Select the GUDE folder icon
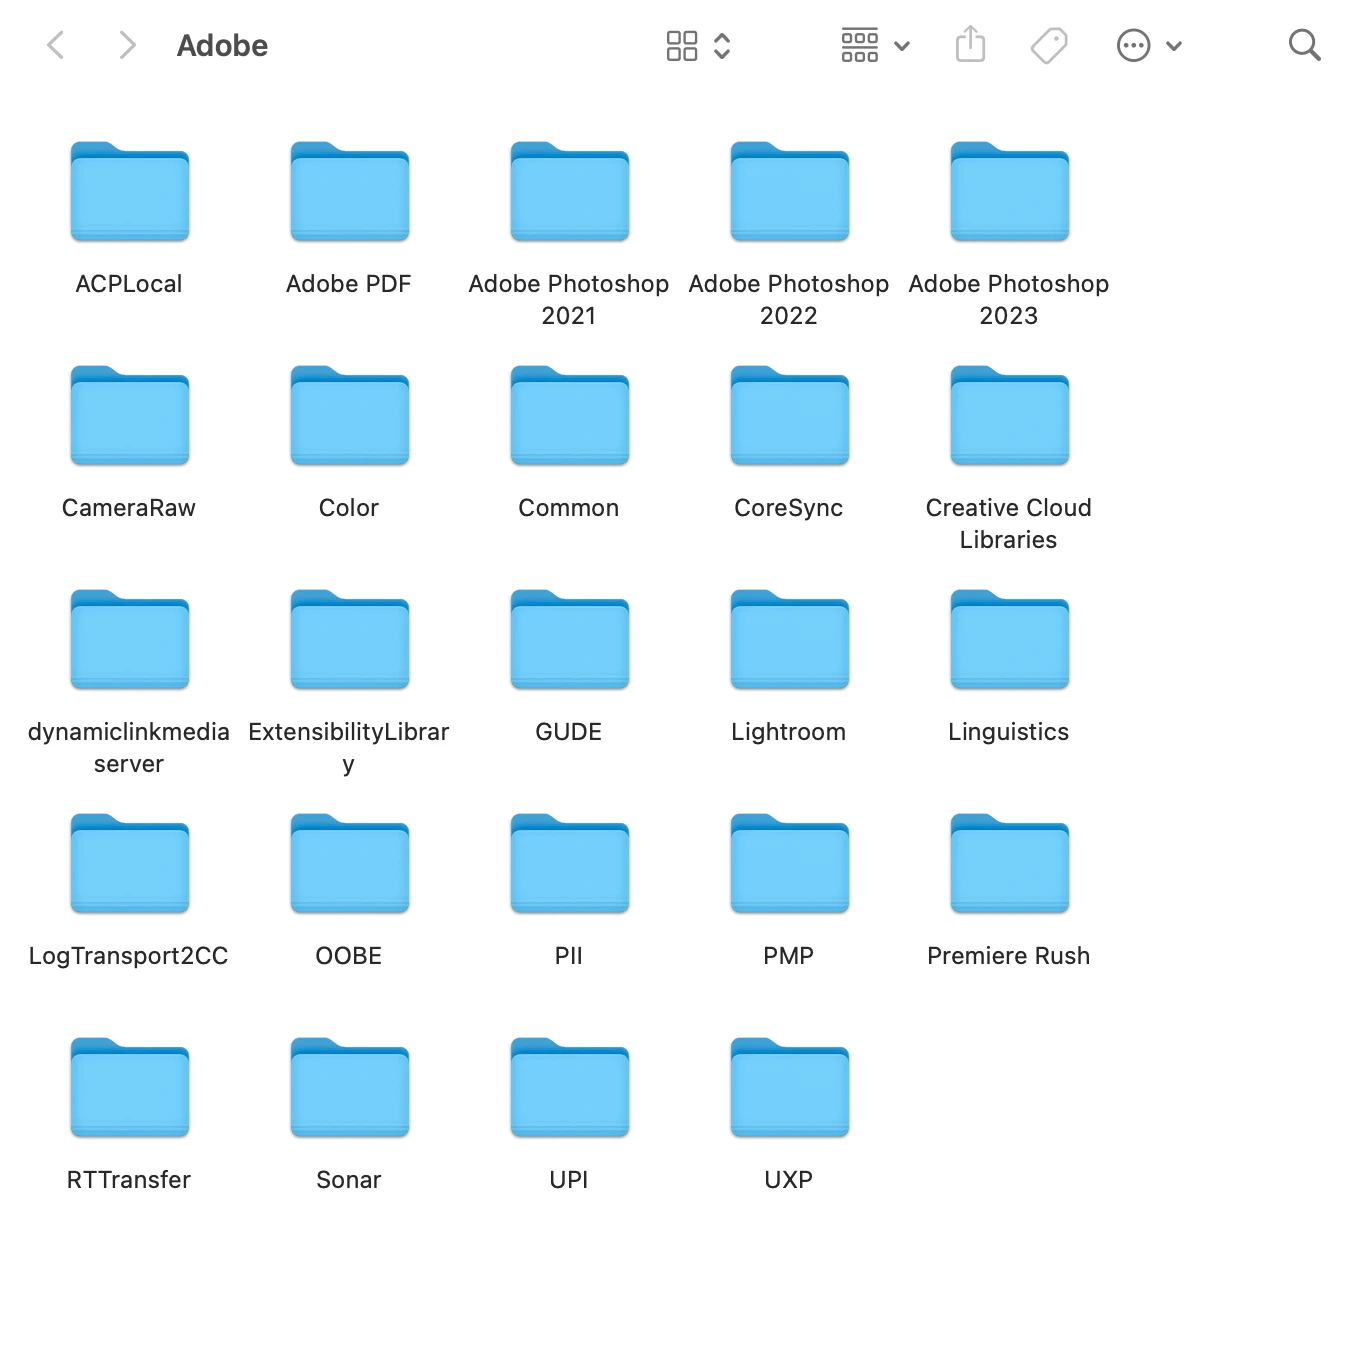The width and height of the screenshot is (1350, 1364). (x=570, y=640)
